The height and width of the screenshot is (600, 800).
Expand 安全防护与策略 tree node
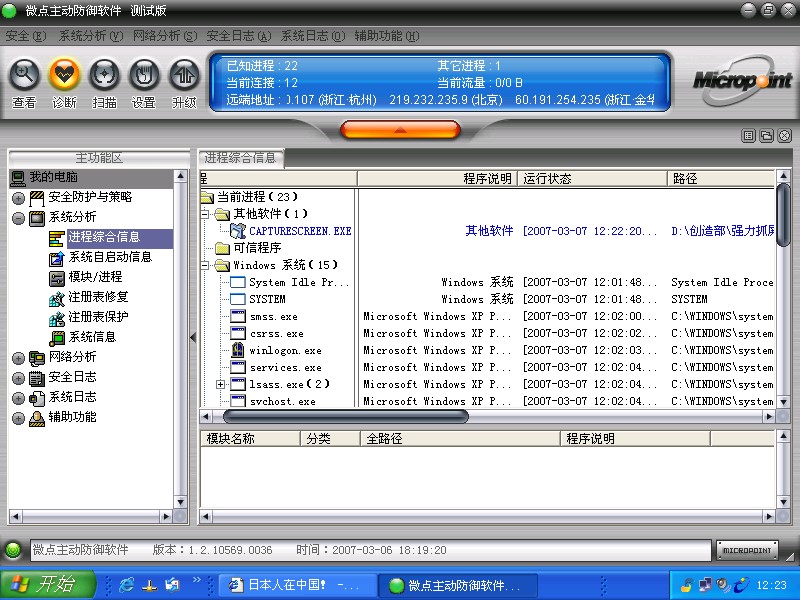pos(18,198)
